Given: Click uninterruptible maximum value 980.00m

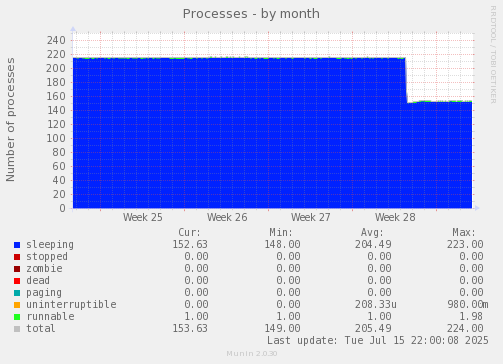Looking at the screenshot, I should [x=468, y=305].
